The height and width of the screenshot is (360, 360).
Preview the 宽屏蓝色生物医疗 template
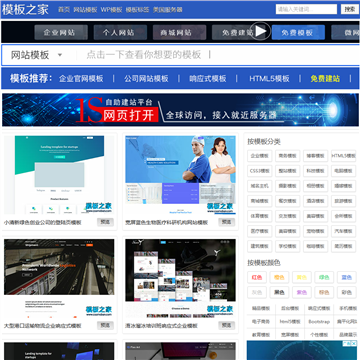pyautogui.click(x=227, y=222)
